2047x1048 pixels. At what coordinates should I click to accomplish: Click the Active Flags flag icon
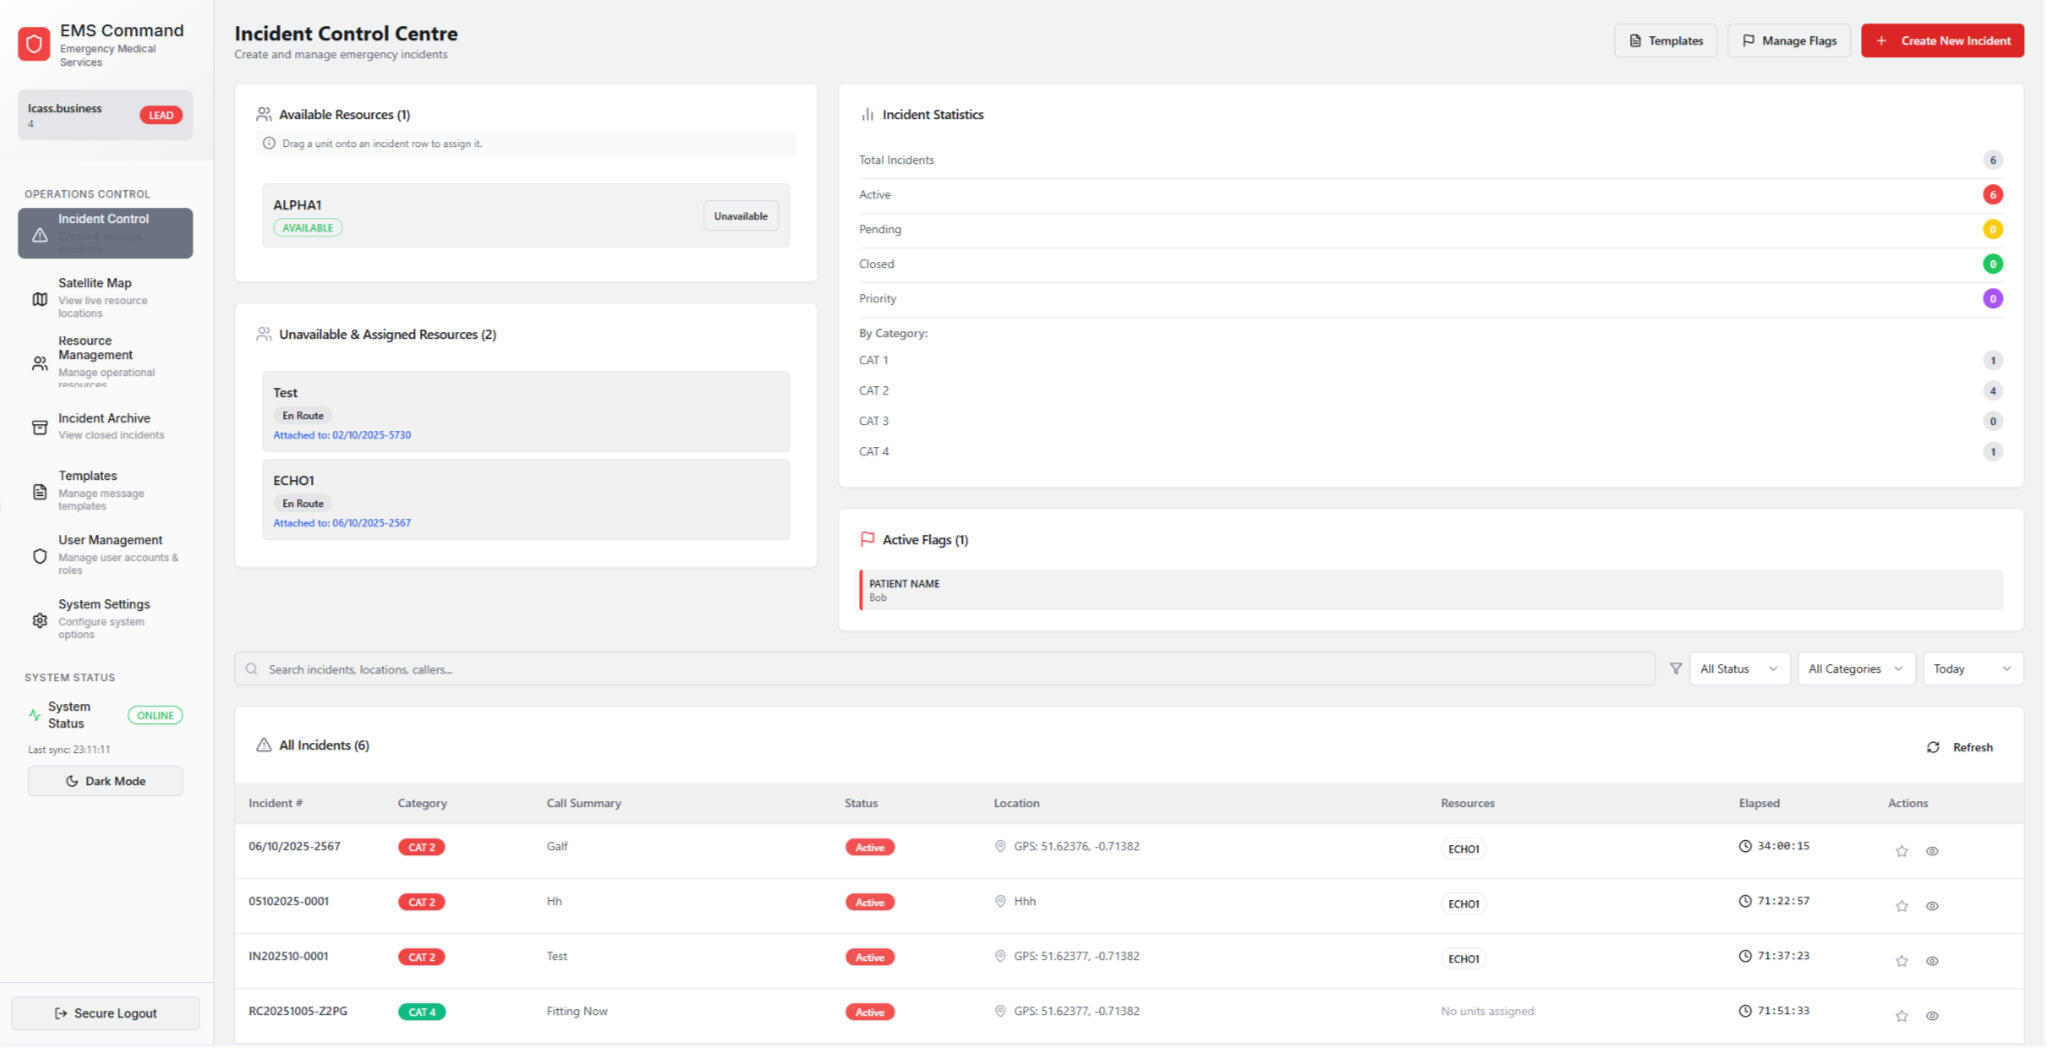coord(867,540)
